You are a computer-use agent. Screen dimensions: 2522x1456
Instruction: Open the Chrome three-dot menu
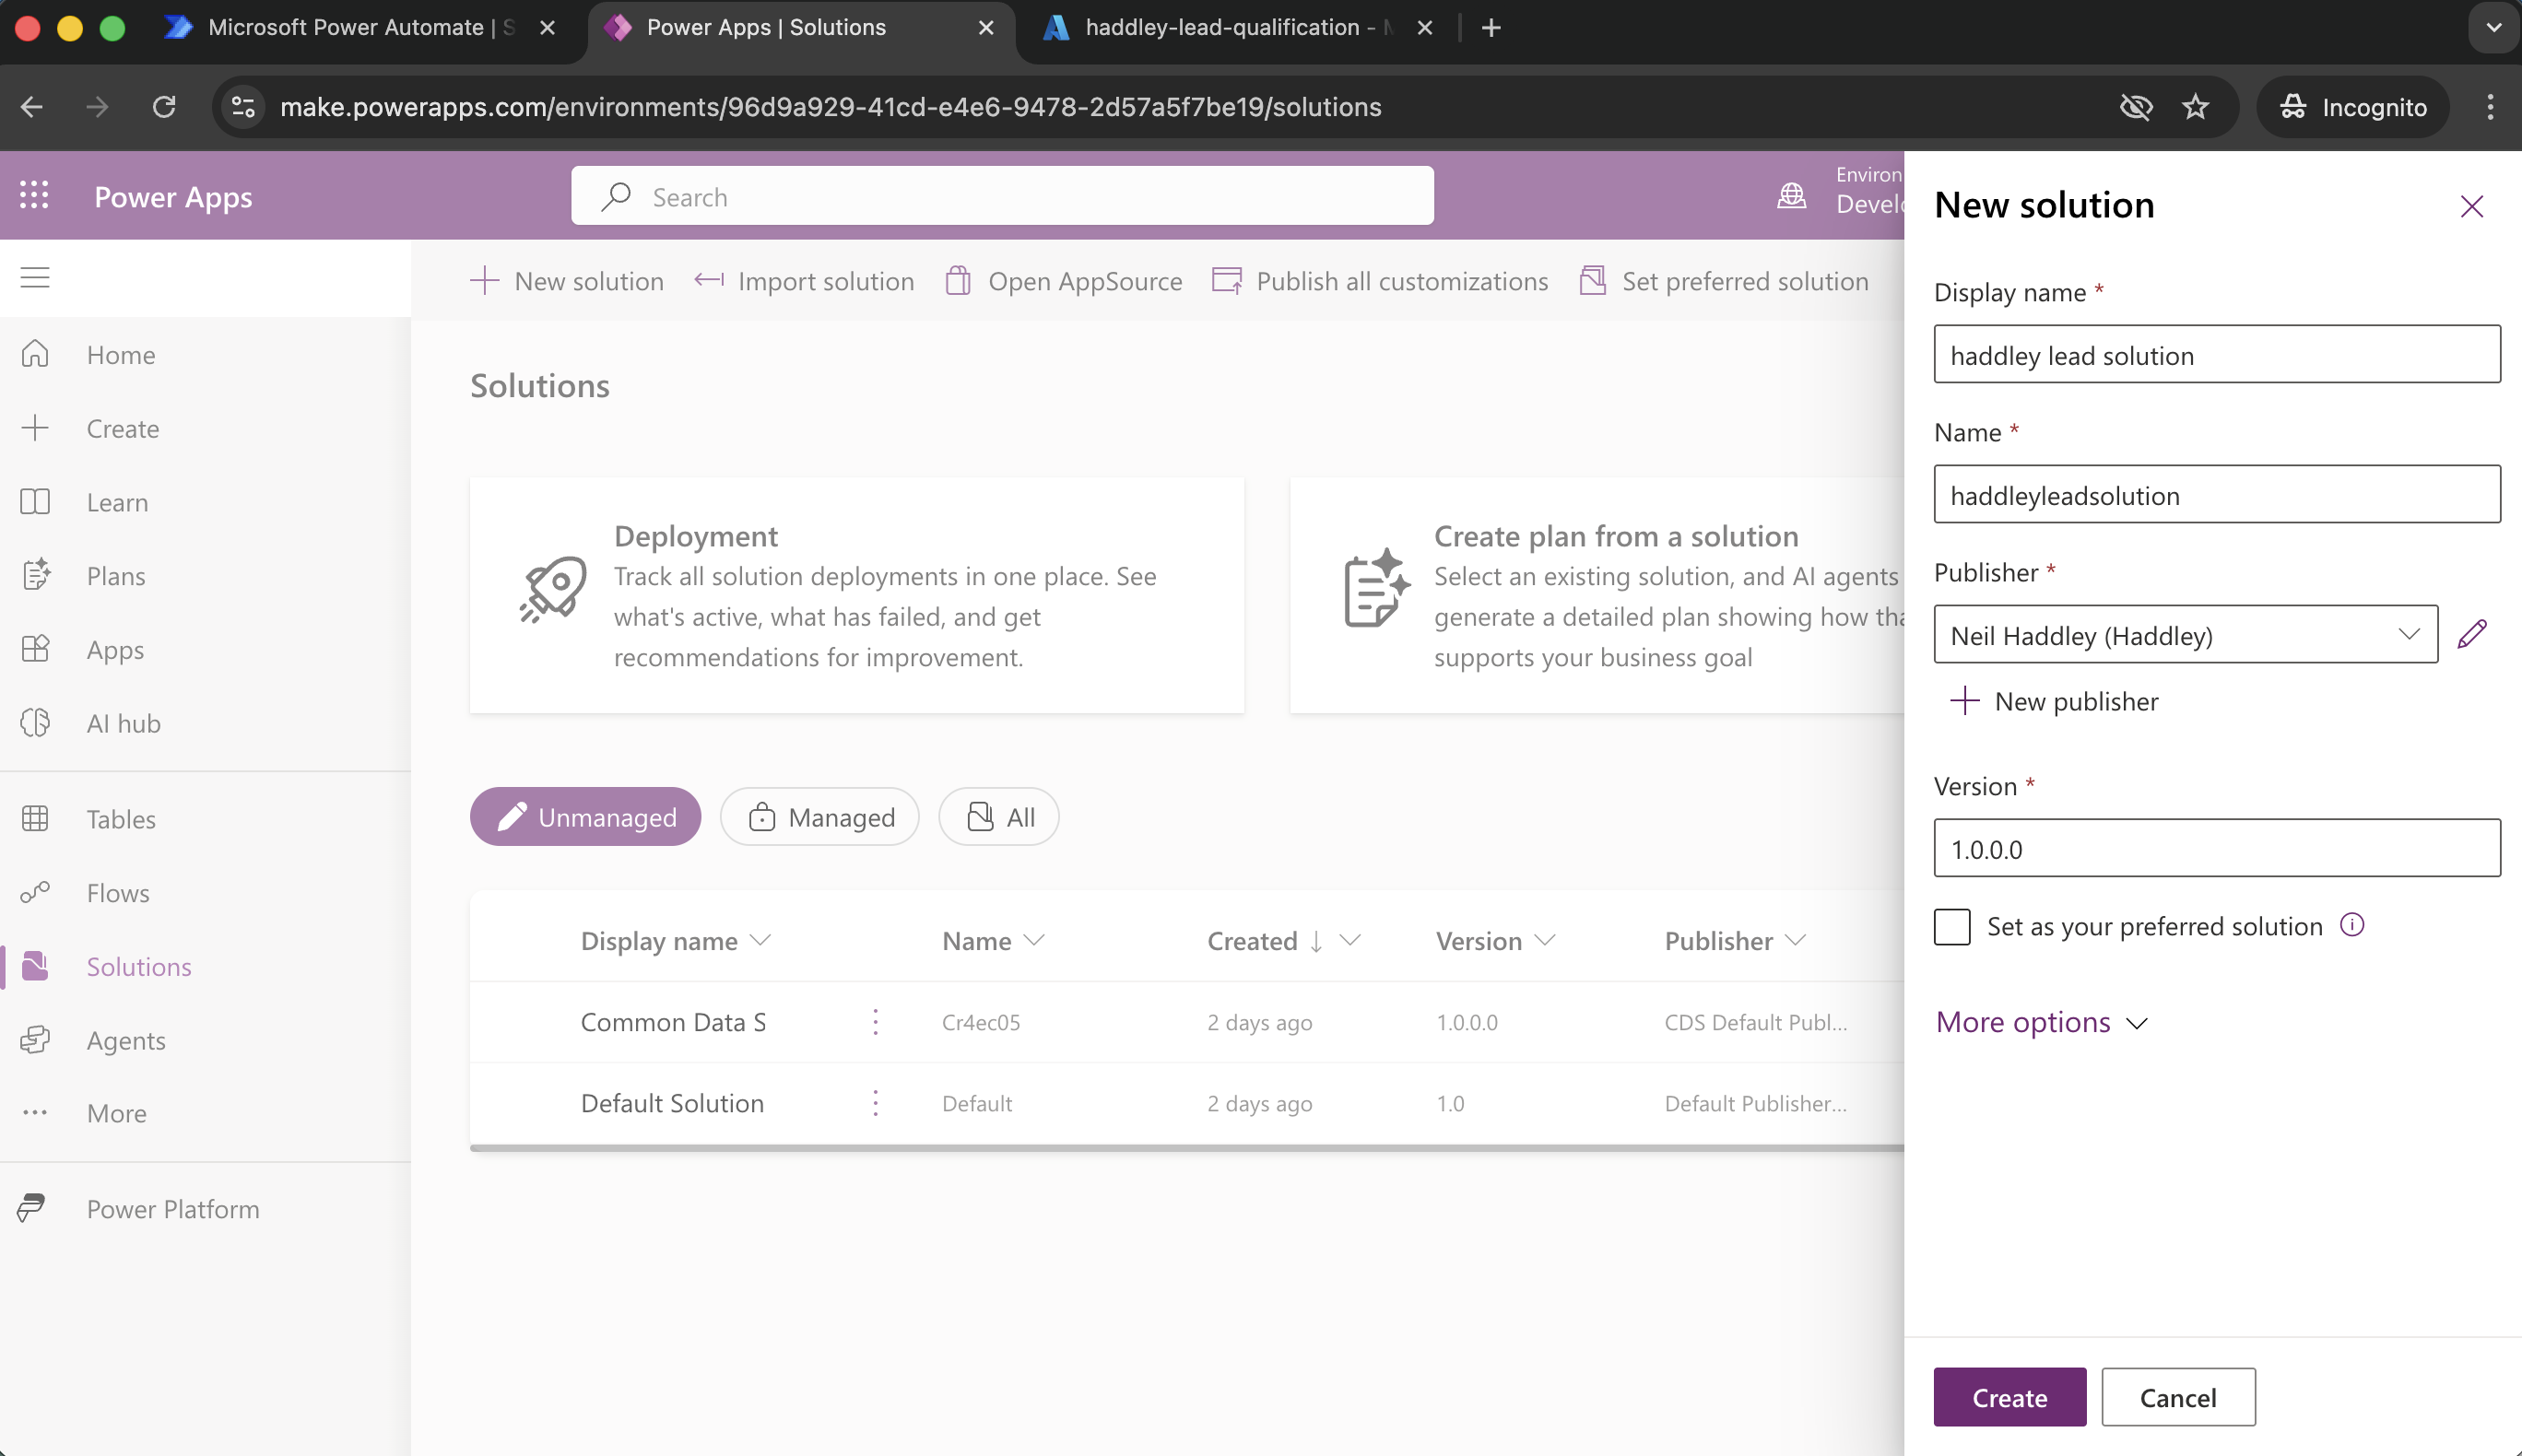(2490, 107)
